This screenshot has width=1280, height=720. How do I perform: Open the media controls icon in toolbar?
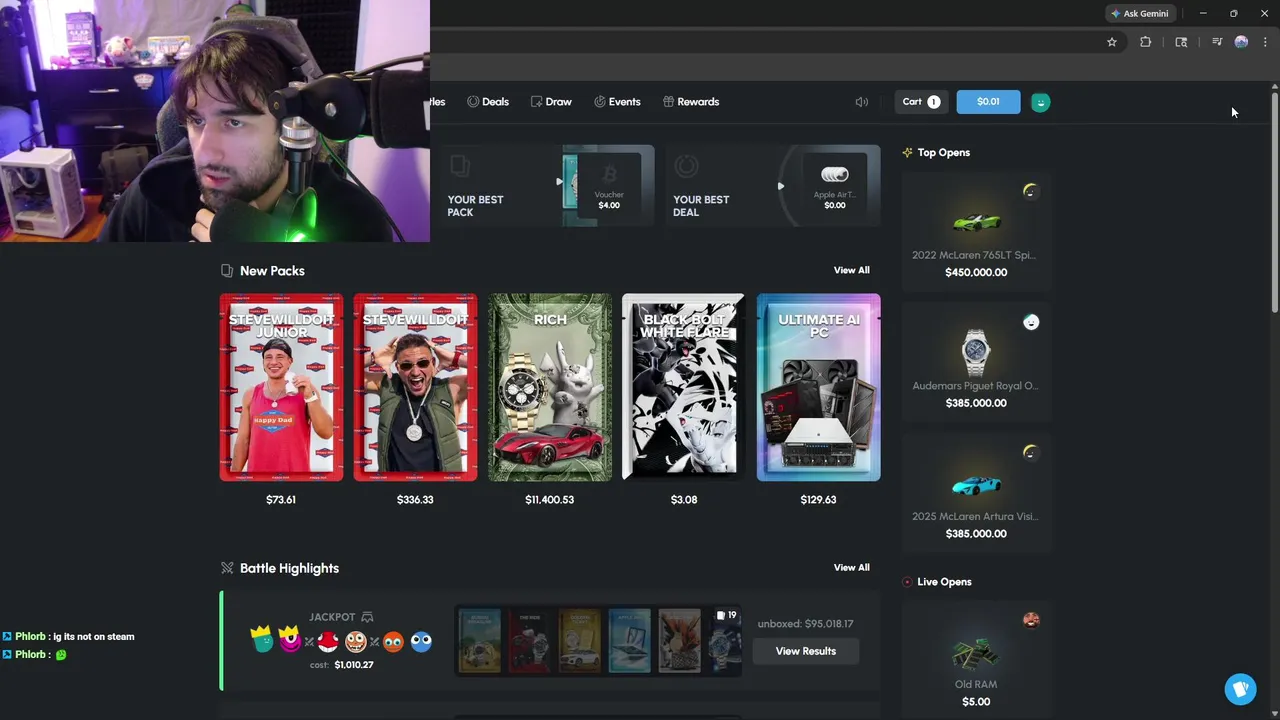pos(1216,42)
